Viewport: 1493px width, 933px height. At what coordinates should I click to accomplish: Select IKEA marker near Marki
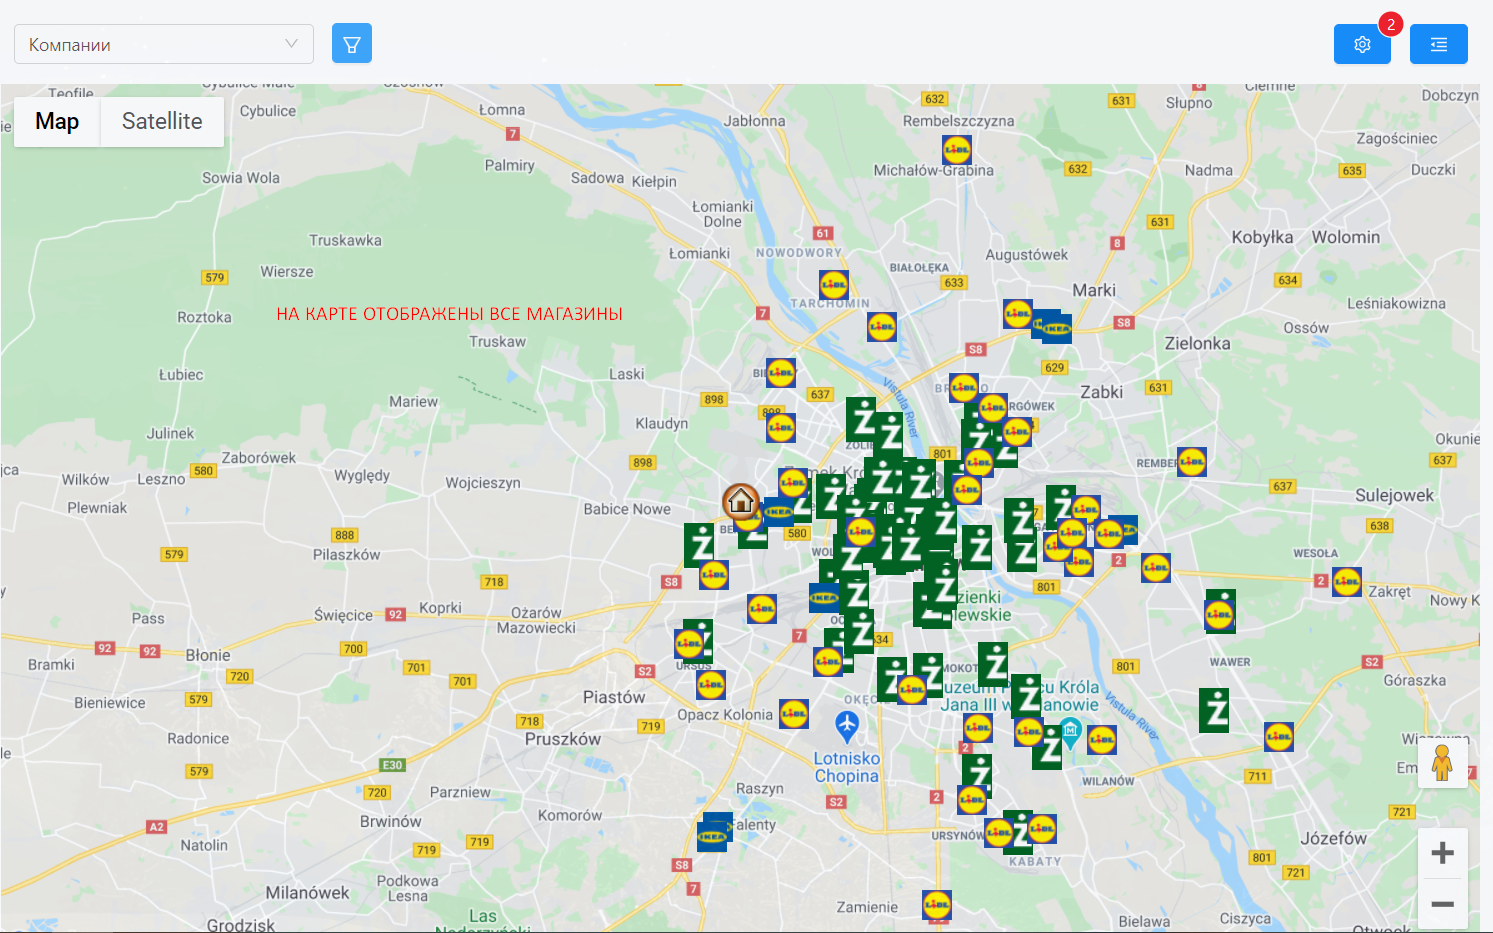[x=1055, y=328]
